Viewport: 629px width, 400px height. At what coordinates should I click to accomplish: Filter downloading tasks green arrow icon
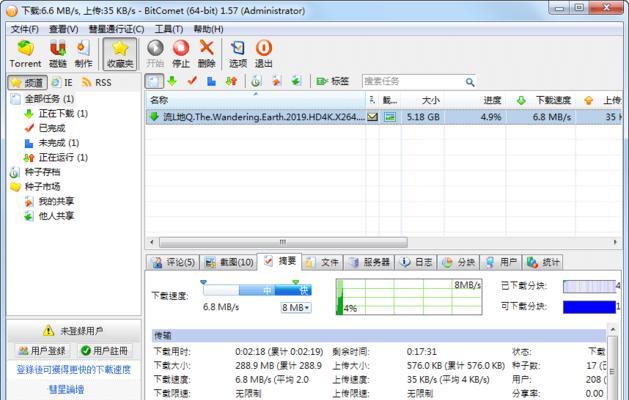172,81
